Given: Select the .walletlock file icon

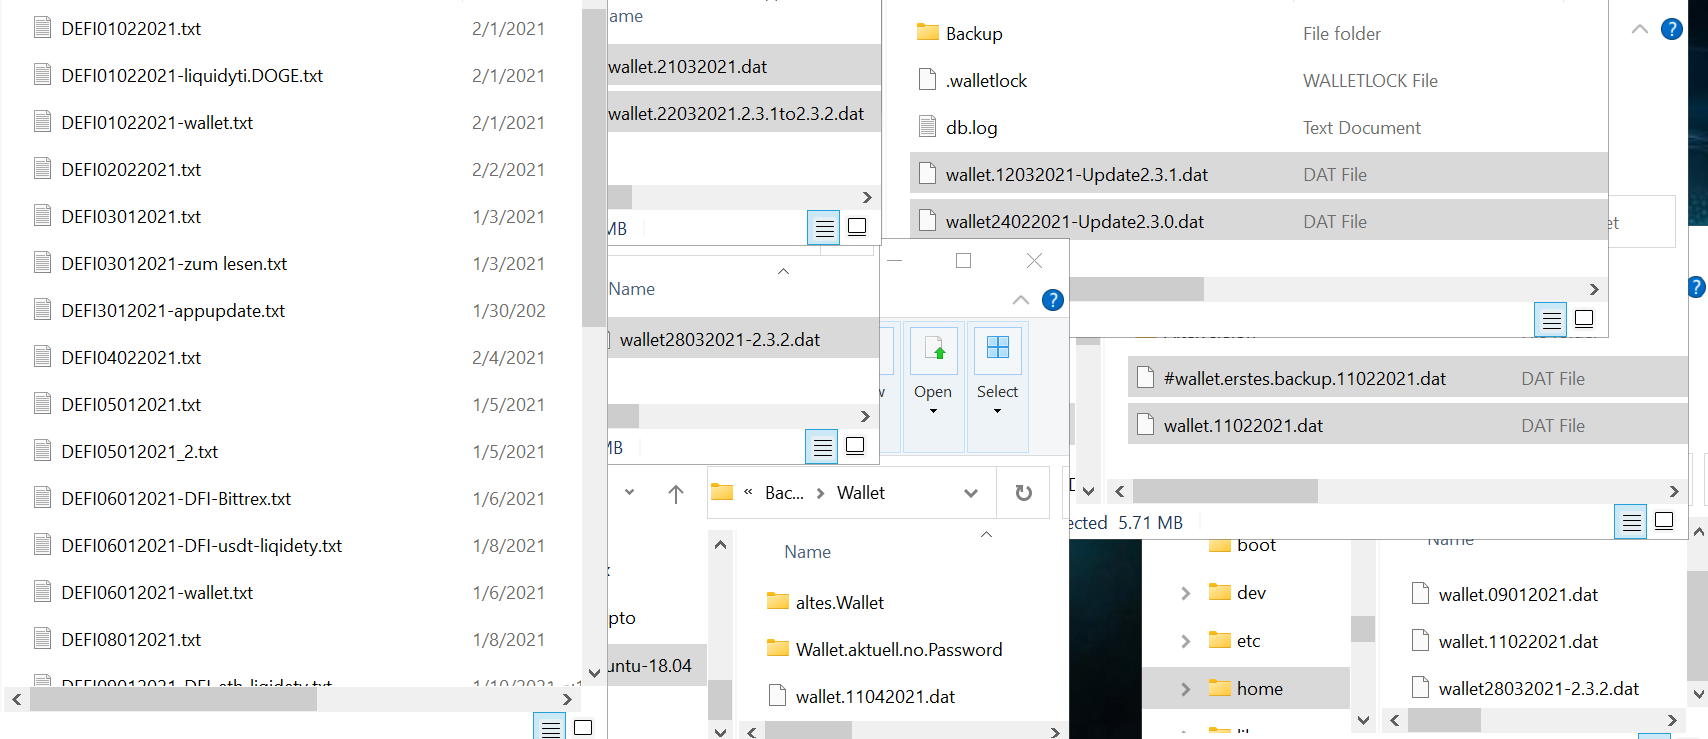Looking at the screenshot, I should coord(928,79).
